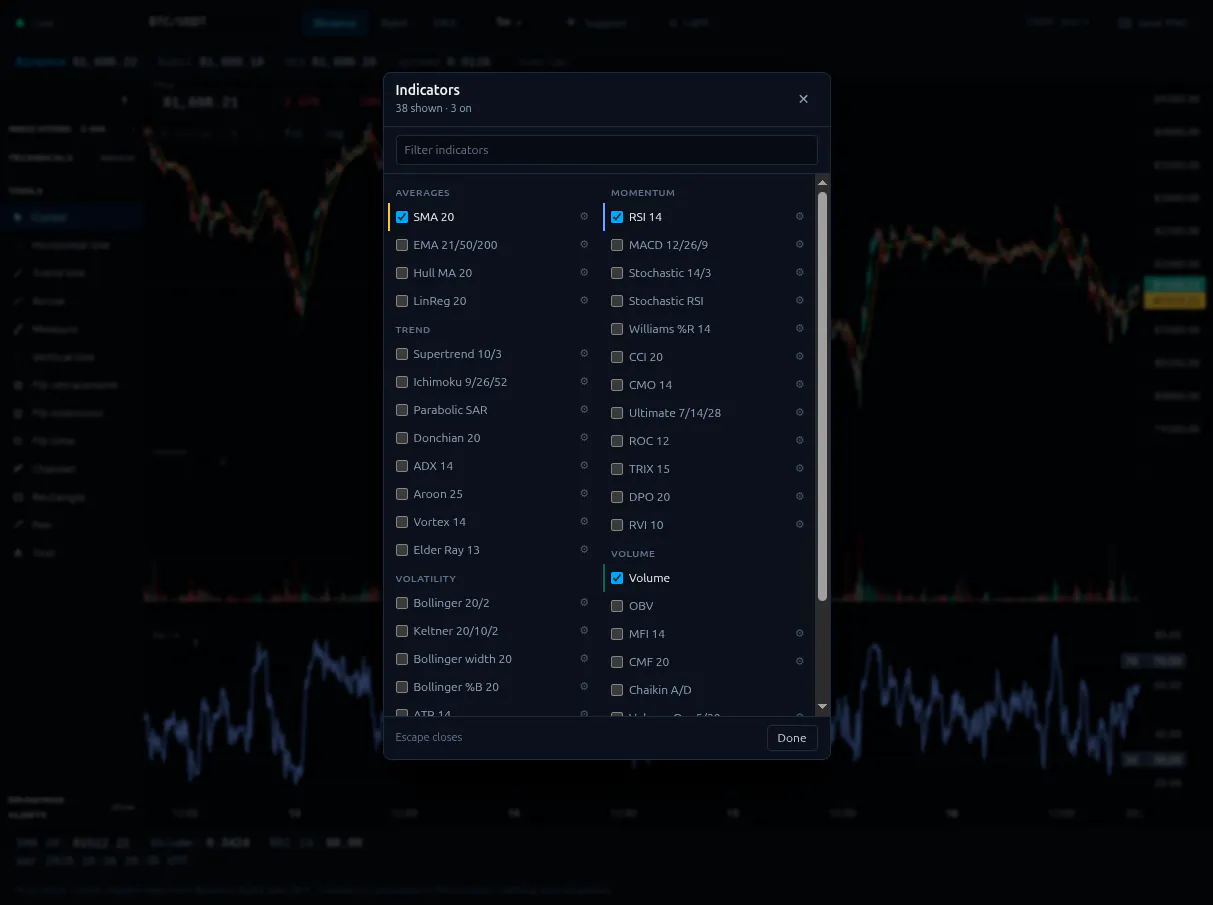Viewport: 1213px width, 905px height.
Task: Enable Bollinger width 20 checkbox
Action: pyautogui.click(x=402, y=659)
